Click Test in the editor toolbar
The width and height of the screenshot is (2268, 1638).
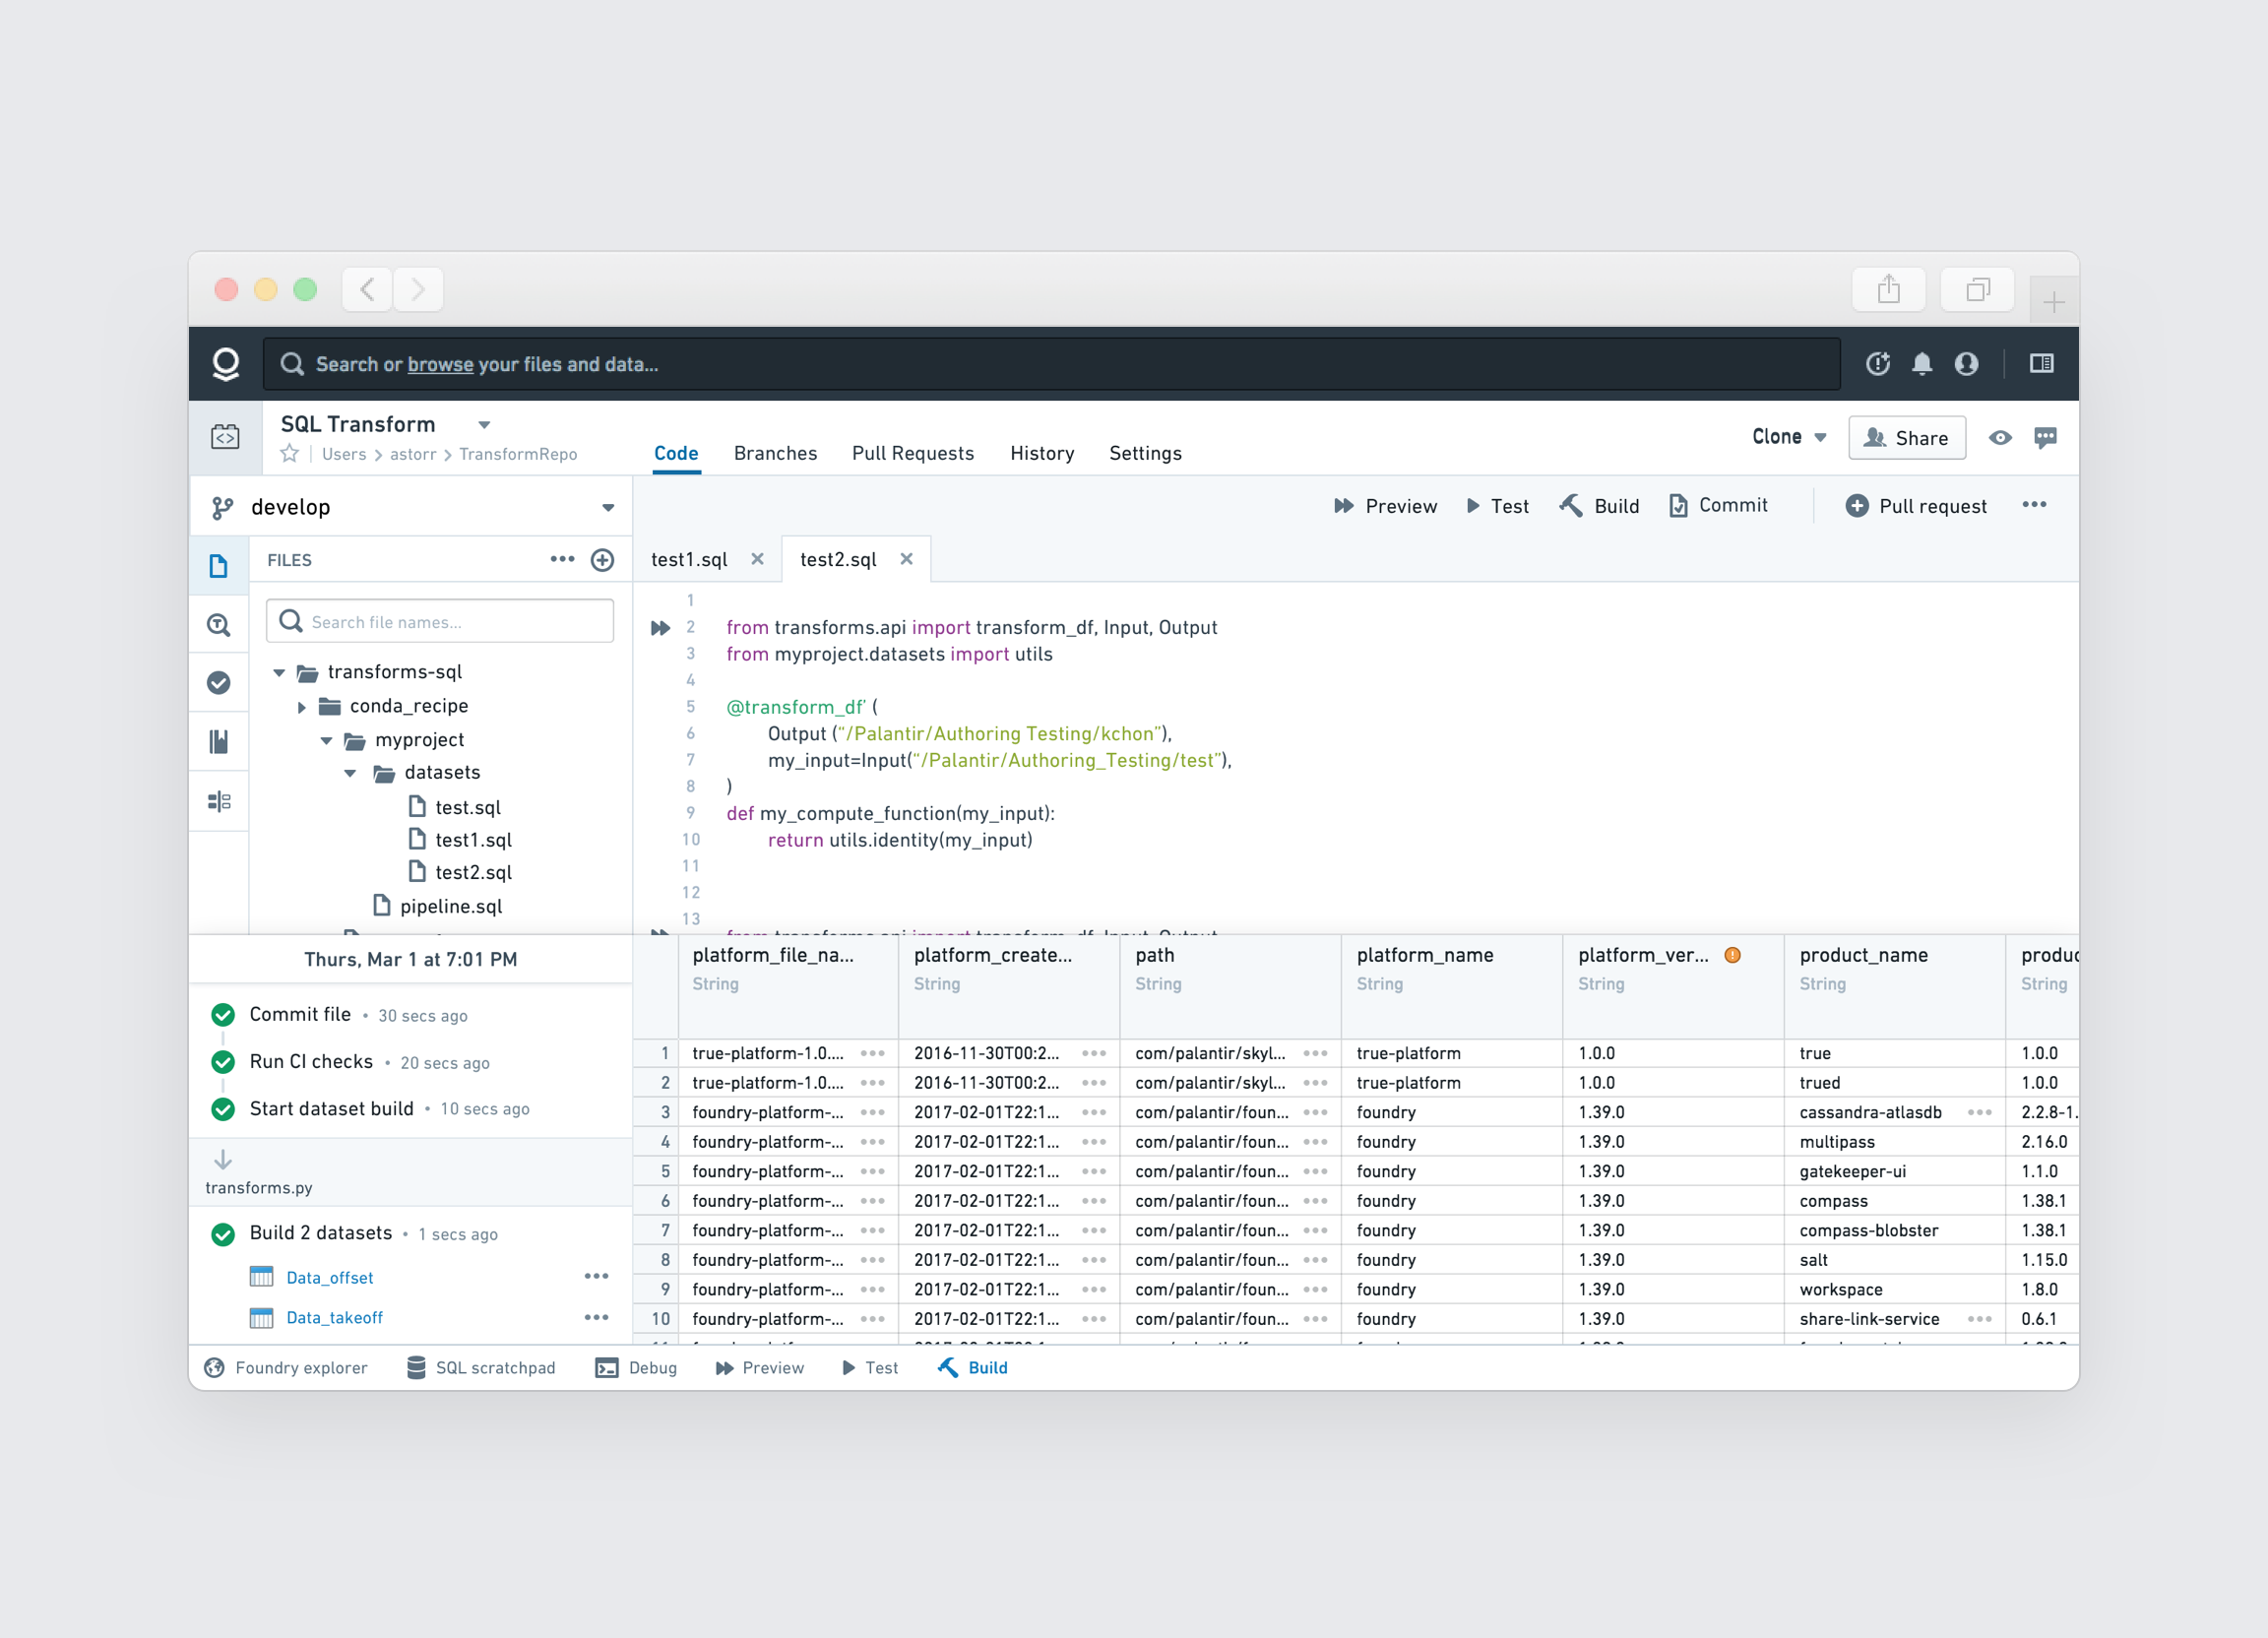1497,506
